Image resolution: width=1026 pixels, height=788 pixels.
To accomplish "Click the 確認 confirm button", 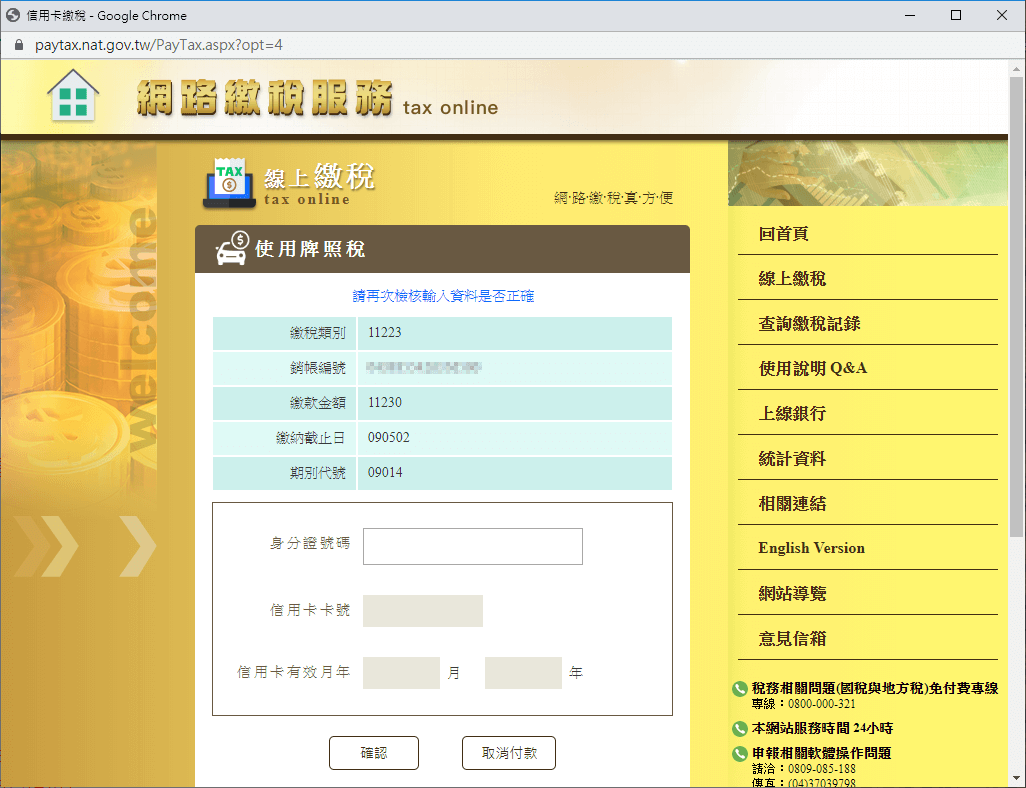I will [x=374, y=753].
